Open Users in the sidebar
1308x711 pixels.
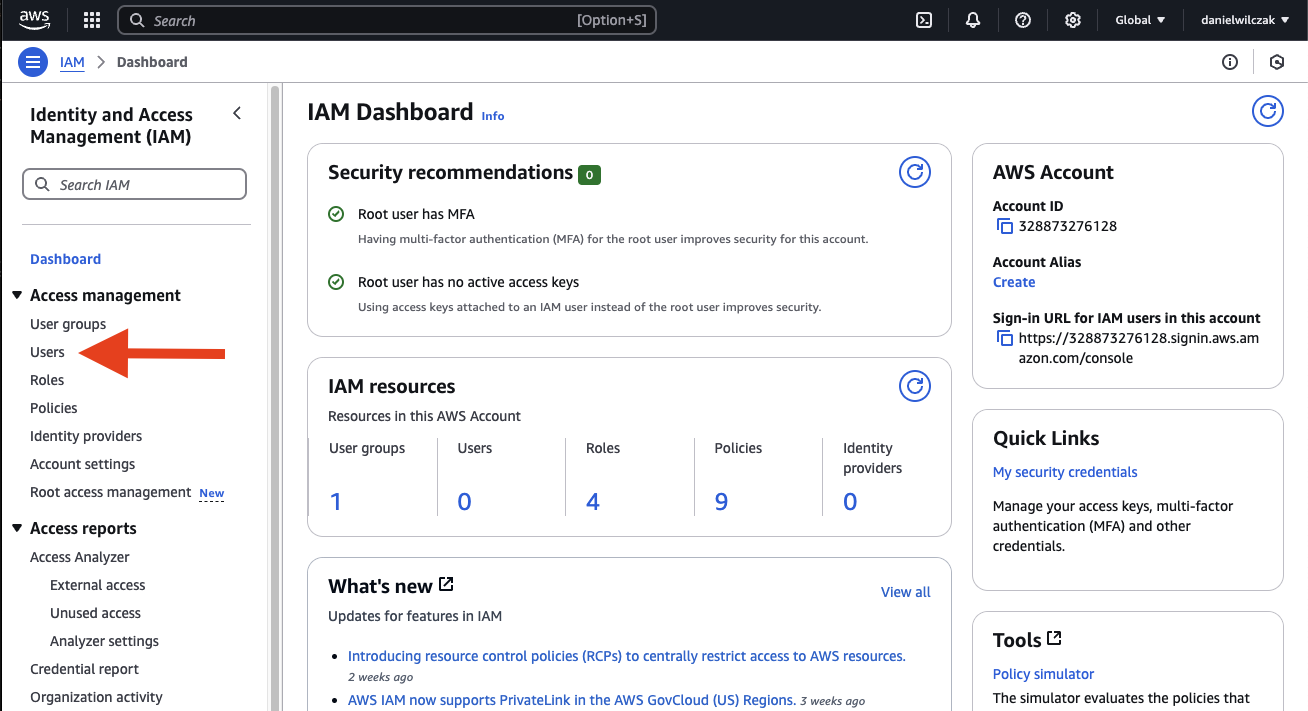click(x=47, y=352)
